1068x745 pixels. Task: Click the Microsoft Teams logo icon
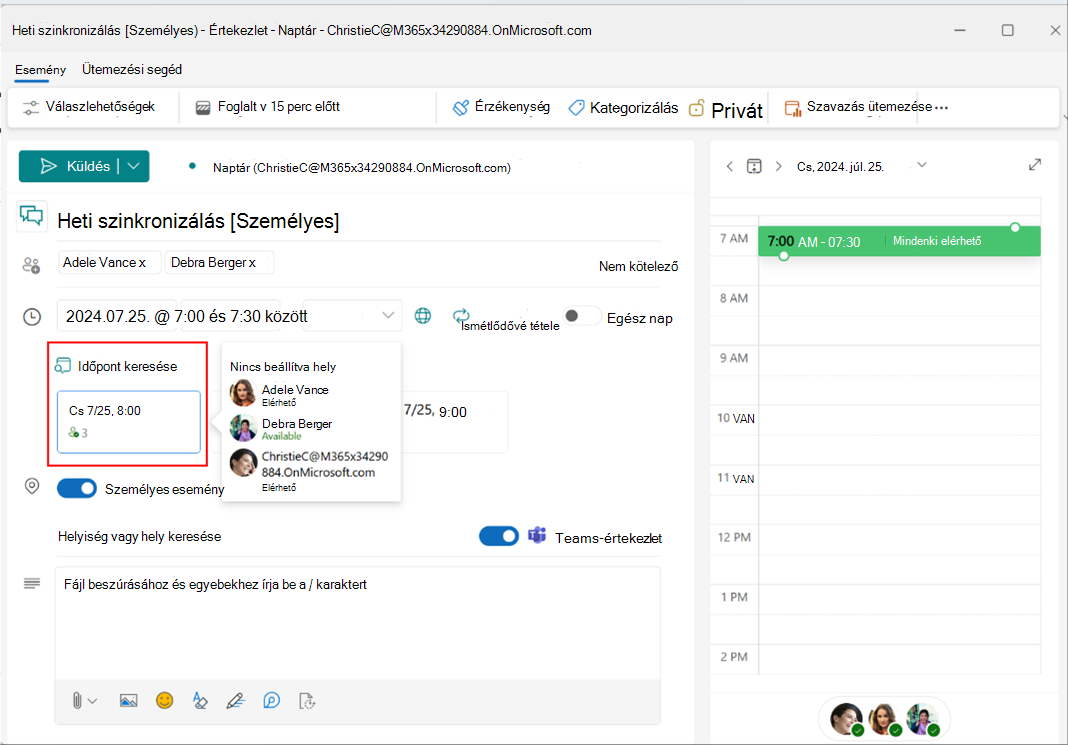pyautogui.click(x=537, y=536)
